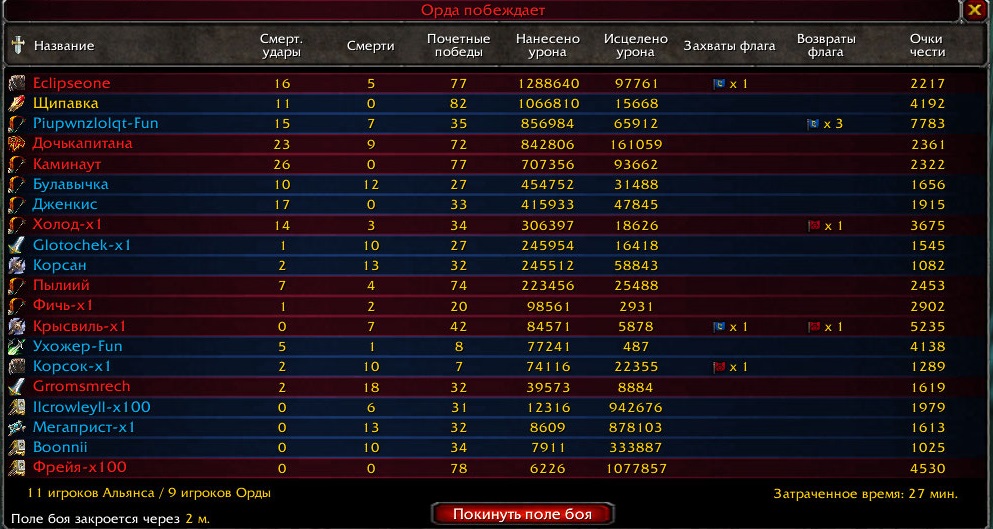
Task: Select player name Glotochek-x1
Action: (x=82, y=245)
